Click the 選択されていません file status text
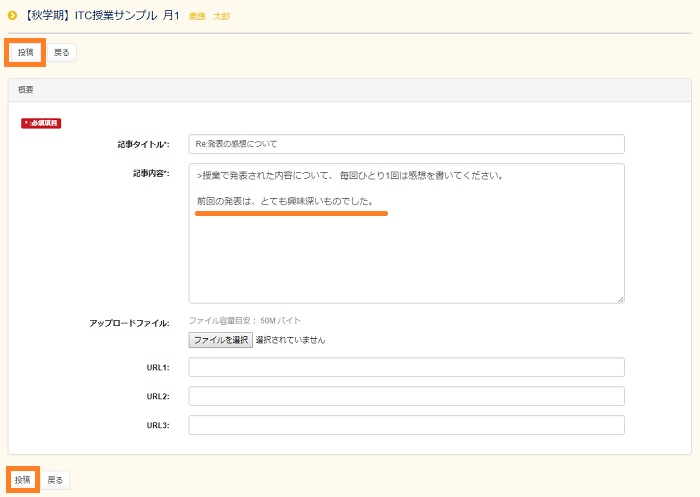Screen dimensions: 700x497 [x=290, y=340]
